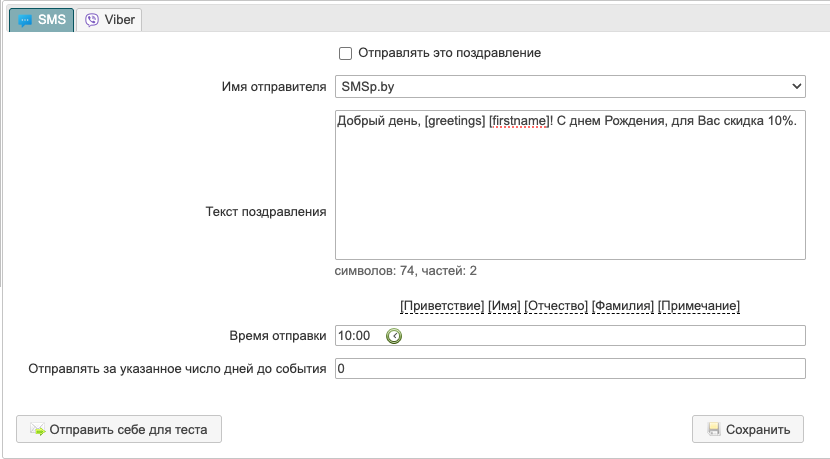Click the purple Viber logo icon
The height and width of the screenshot is (459, 830).
tap(93, 19)
